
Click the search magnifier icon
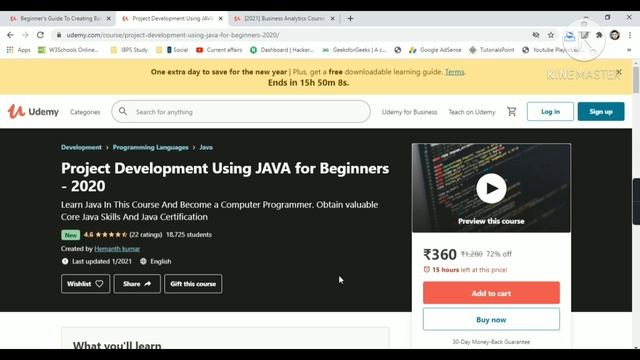(122, 111)
